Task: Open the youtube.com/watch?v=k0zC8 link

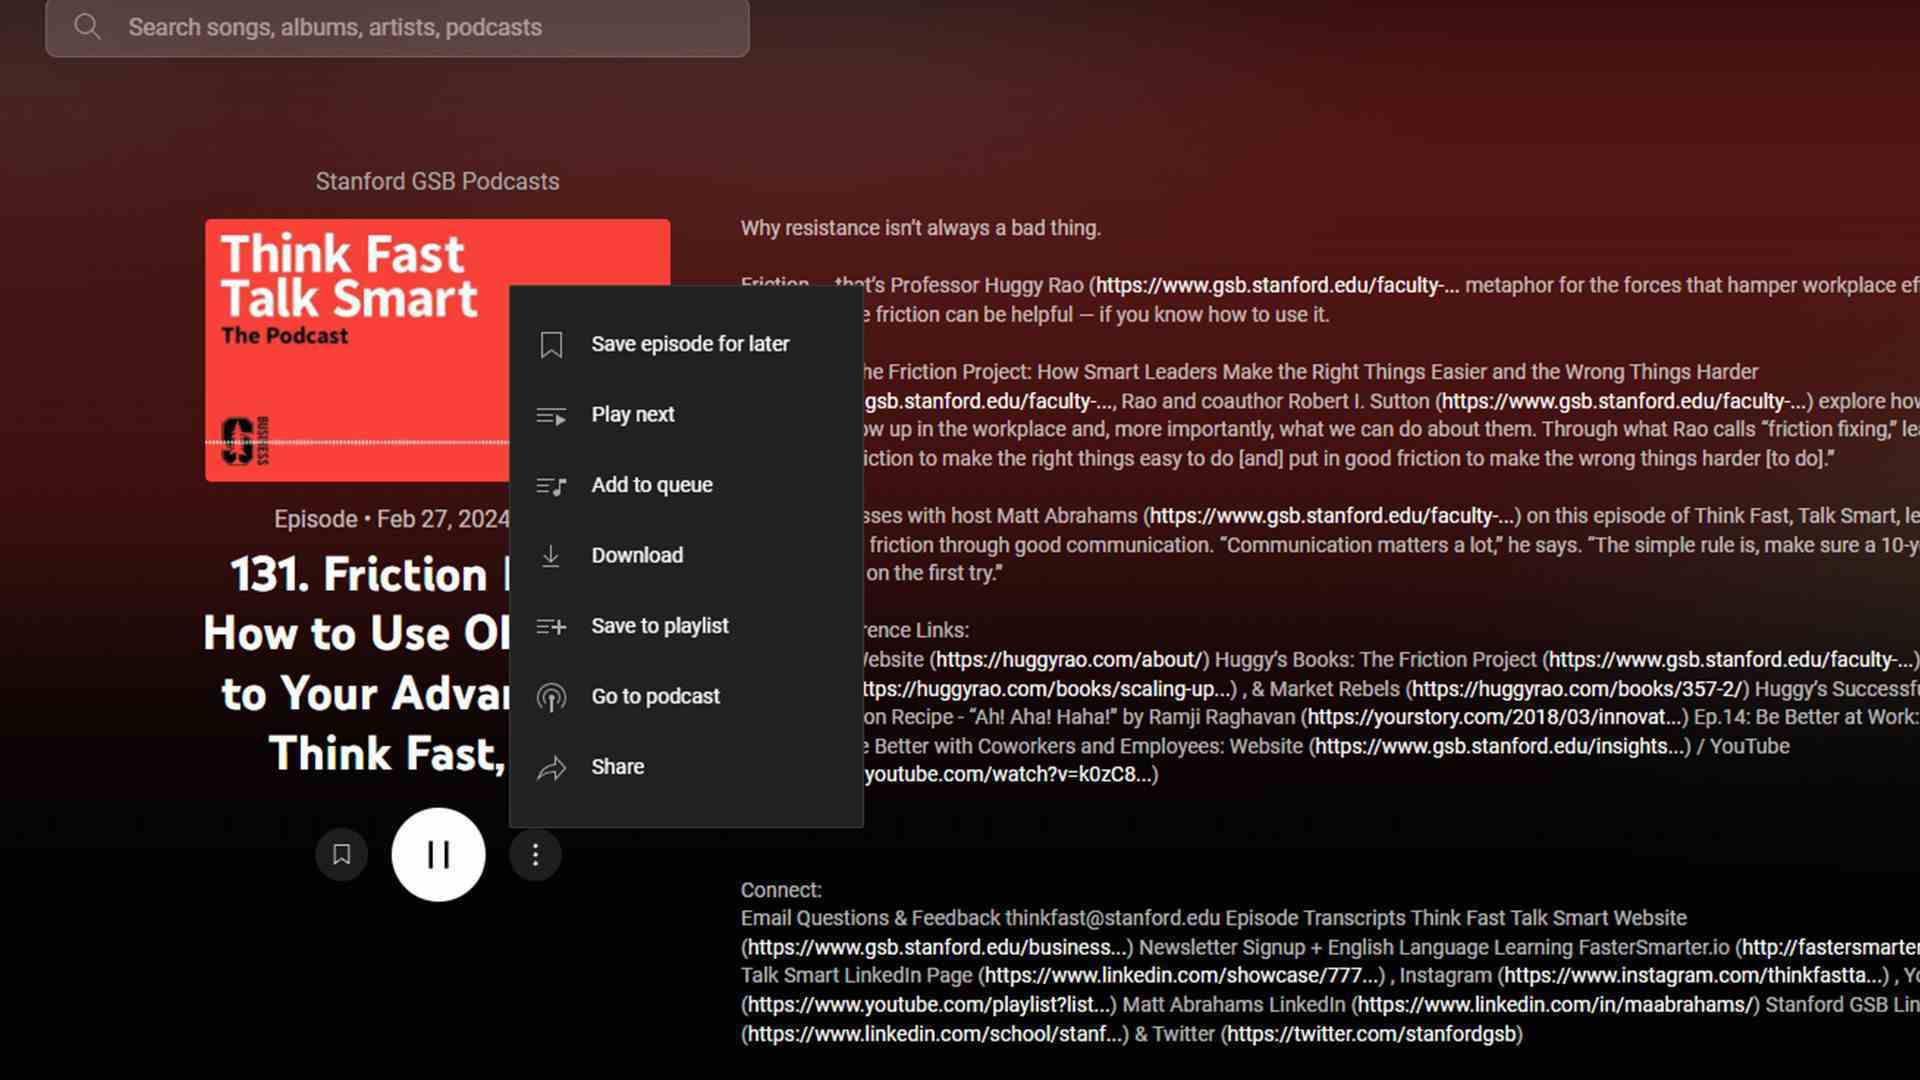Action: 1010,774
